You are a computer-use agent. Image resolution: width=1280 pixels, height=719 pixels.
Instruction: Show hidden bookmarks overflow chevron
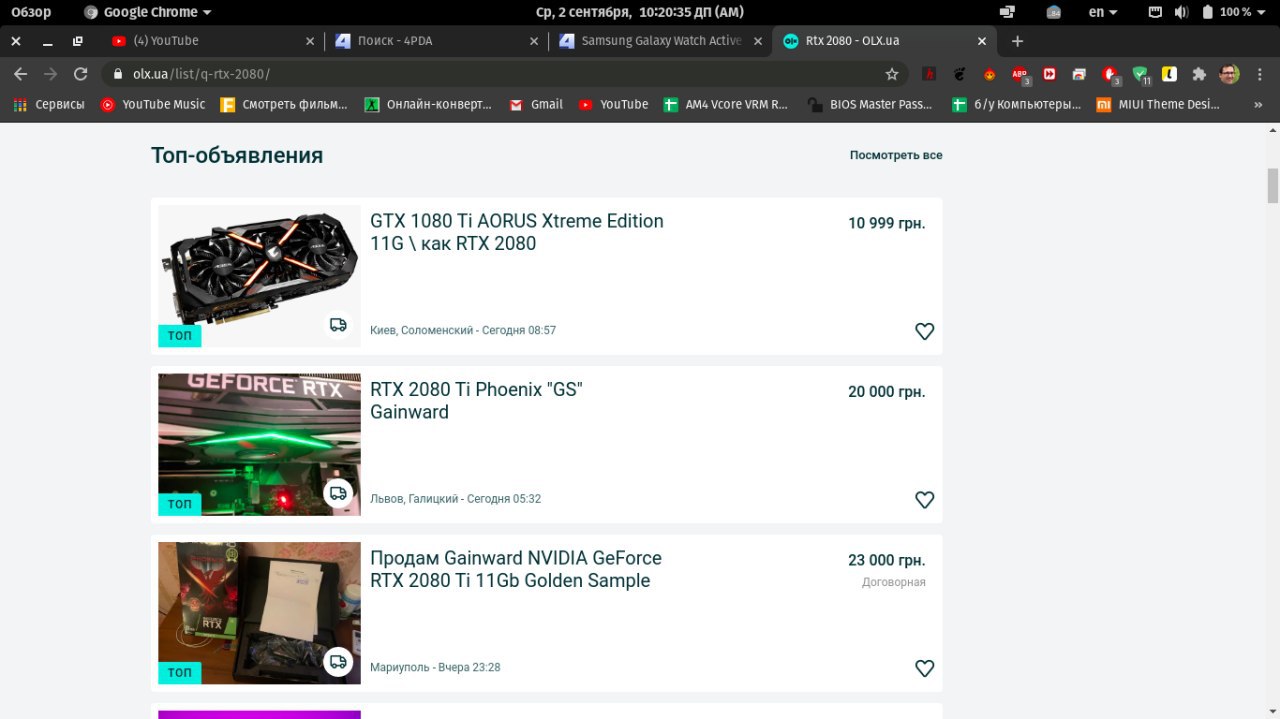(1258, 104)
